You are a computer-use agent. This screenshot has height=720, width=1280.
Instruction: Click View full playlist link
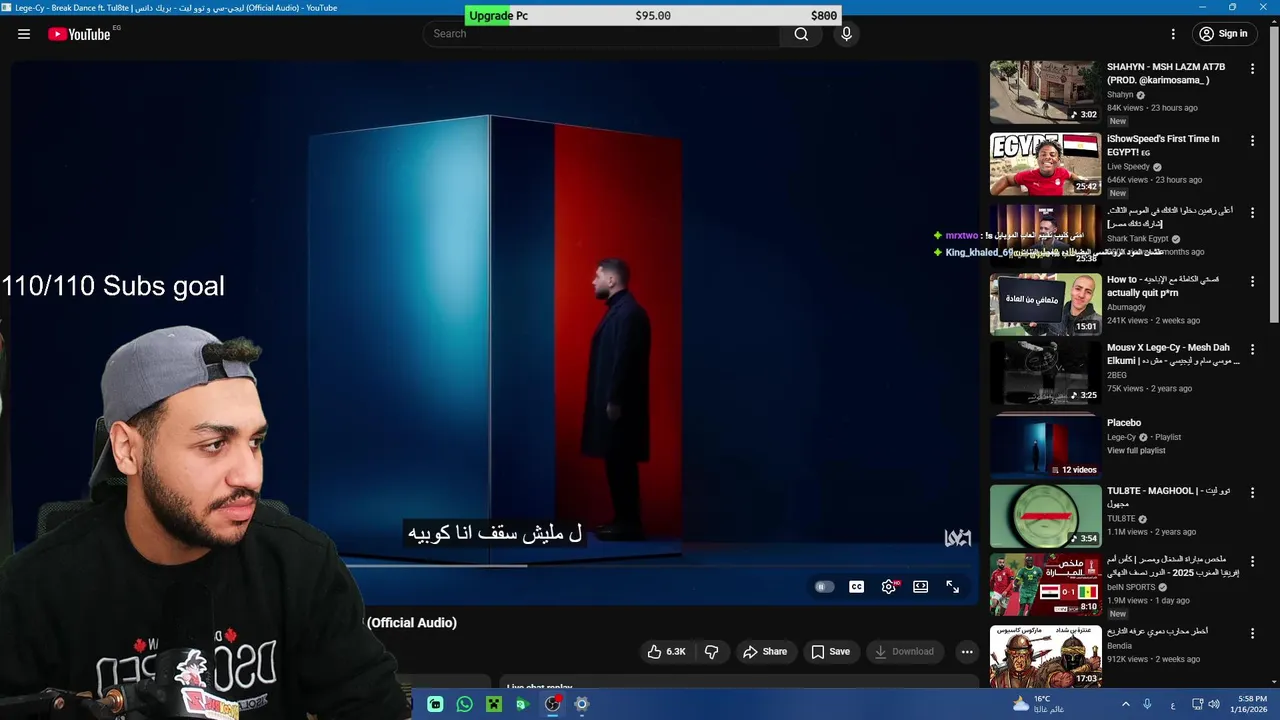[x=1136, y=451]
